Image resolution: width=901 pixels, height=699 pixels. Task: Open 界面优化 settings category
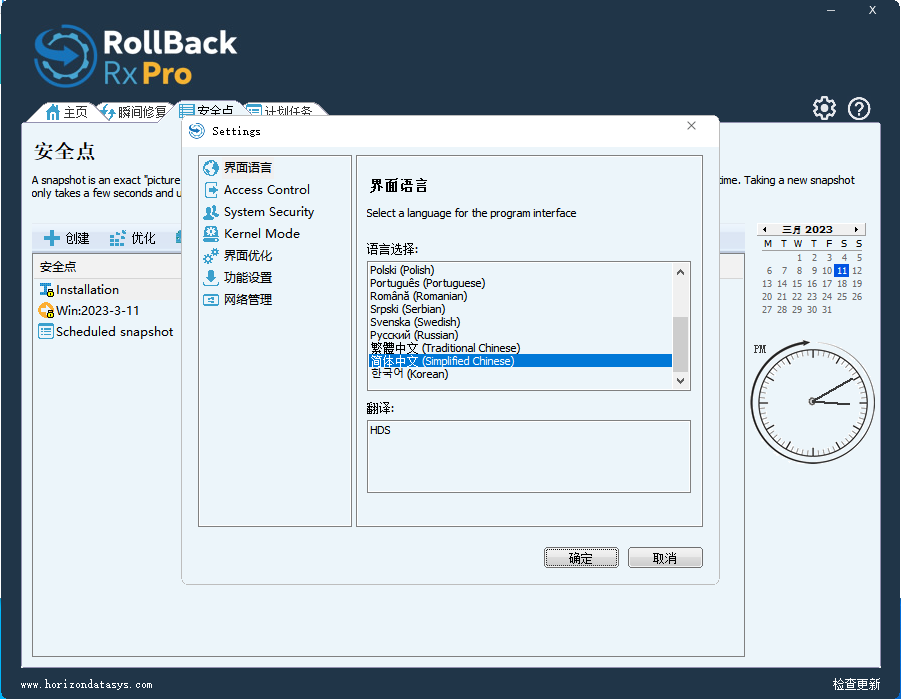pyautogui.click(x=248, y=256)
